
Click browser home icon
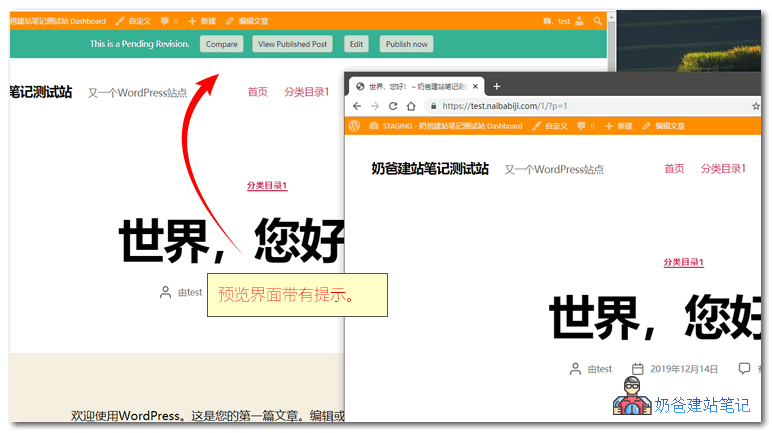pos(411,106)
